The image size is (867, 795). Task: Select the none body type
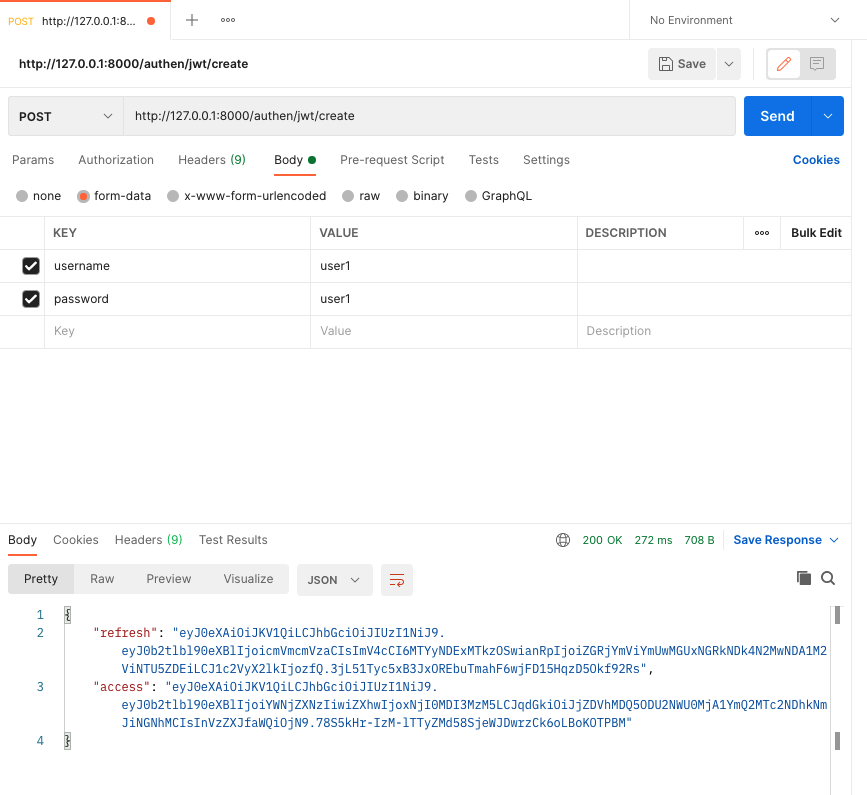coord(22,196)
